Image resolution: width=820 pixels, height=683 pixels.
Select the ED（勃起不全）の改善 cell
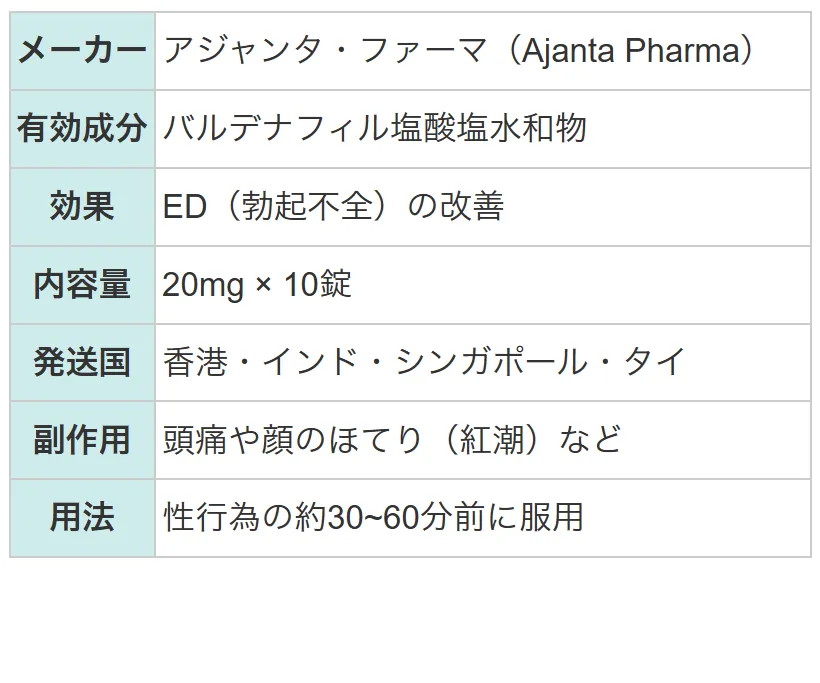click(483, 207)
